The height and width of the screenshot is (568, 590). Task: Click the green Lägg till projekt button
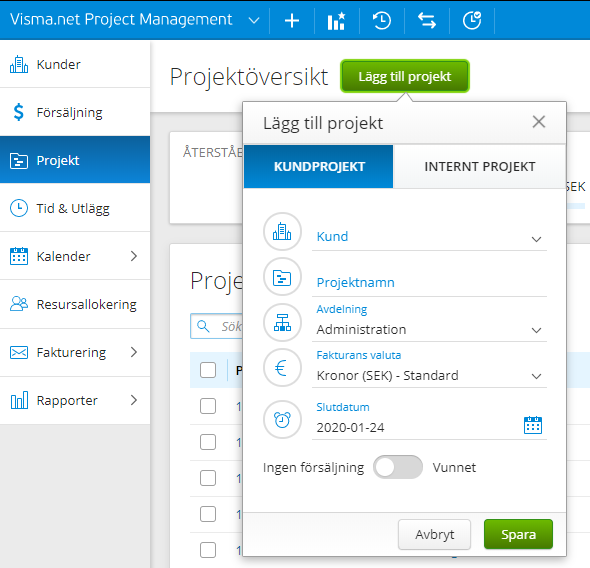click(x=404, y=76)
